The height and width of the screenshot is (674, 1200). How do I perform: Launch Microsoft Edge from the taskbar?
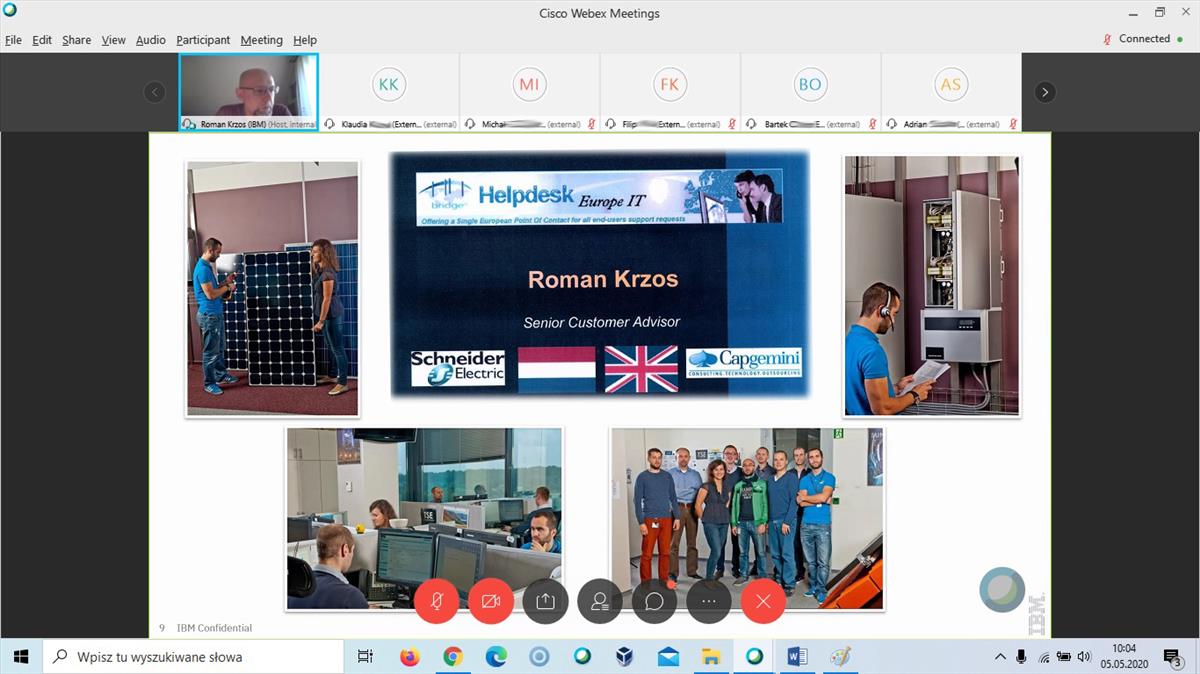coord(496,657)
